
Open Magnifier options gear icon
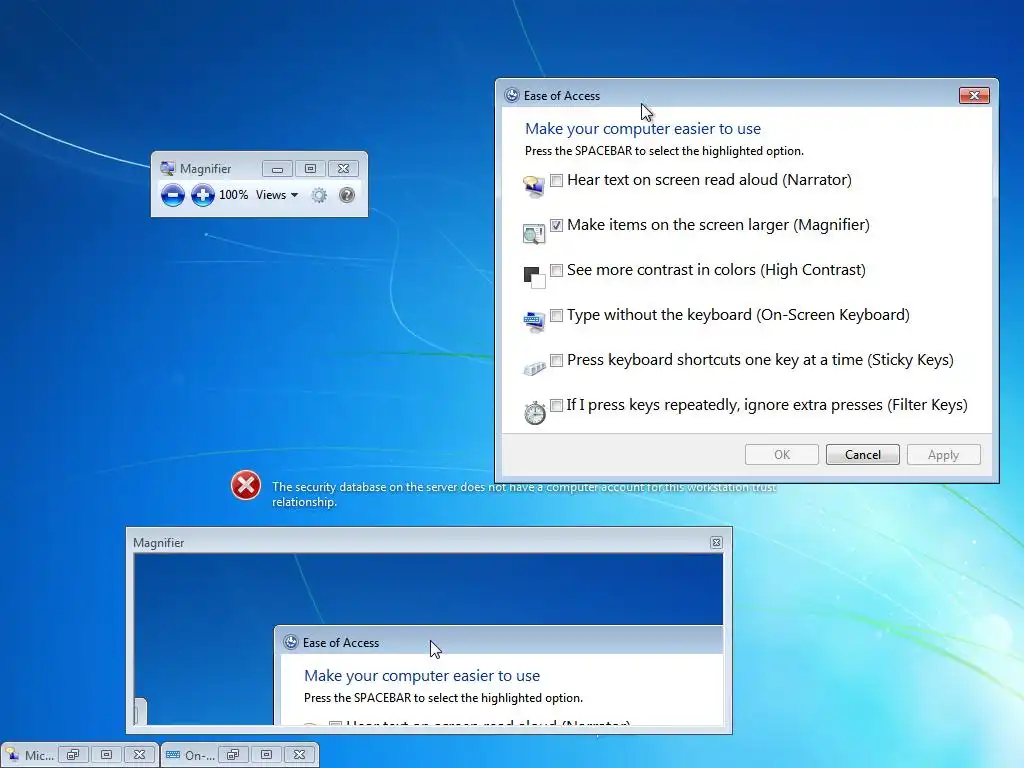point(319,195)
